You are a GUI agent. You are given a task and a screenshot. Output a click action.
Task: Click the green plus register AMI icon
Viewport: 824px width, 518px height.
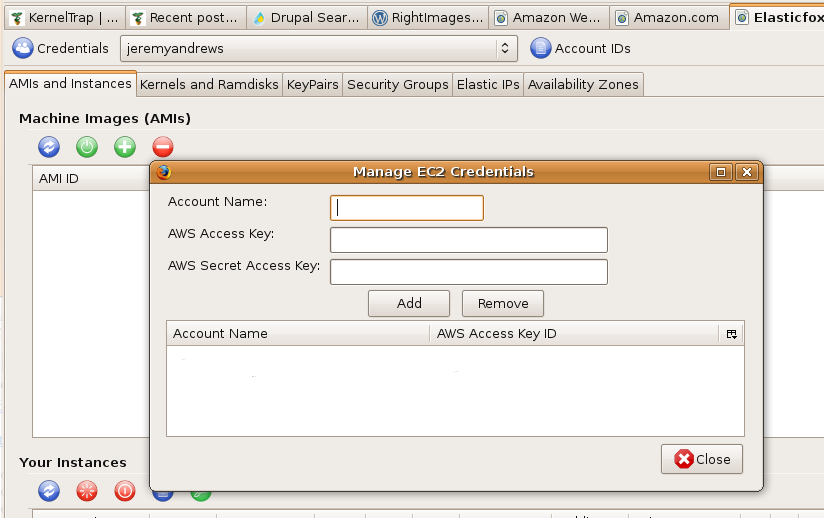point(125,147)
